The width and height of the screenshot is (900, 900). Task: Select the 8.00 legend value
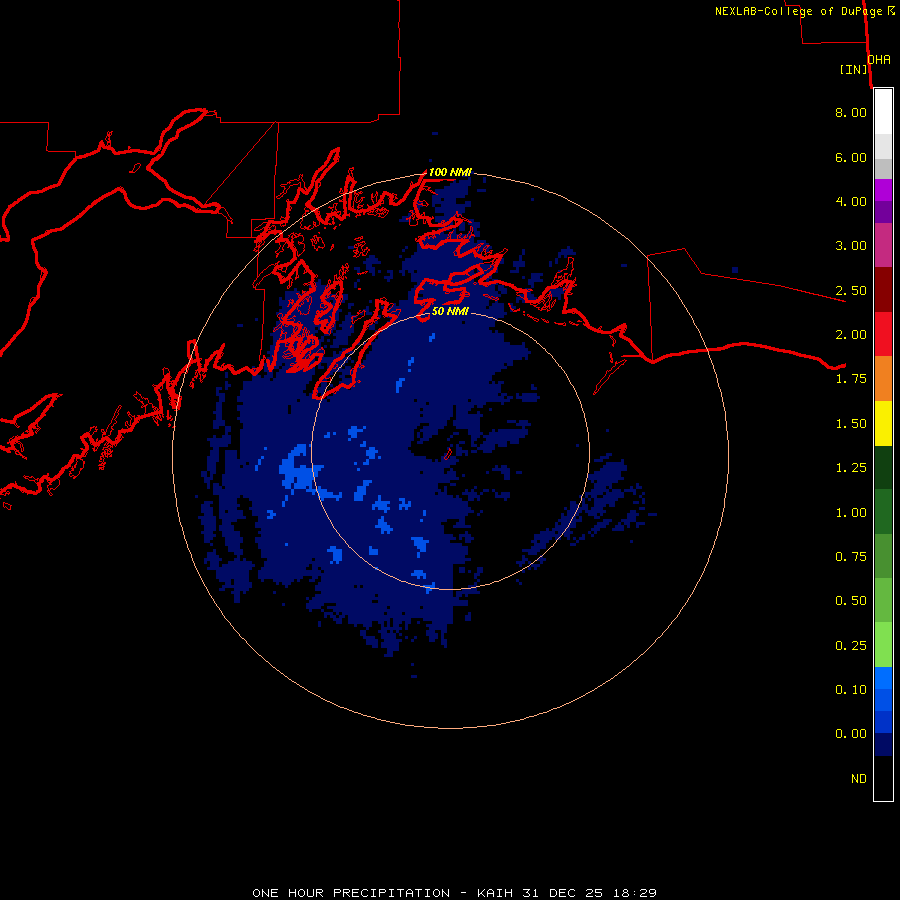pos(851,112)
